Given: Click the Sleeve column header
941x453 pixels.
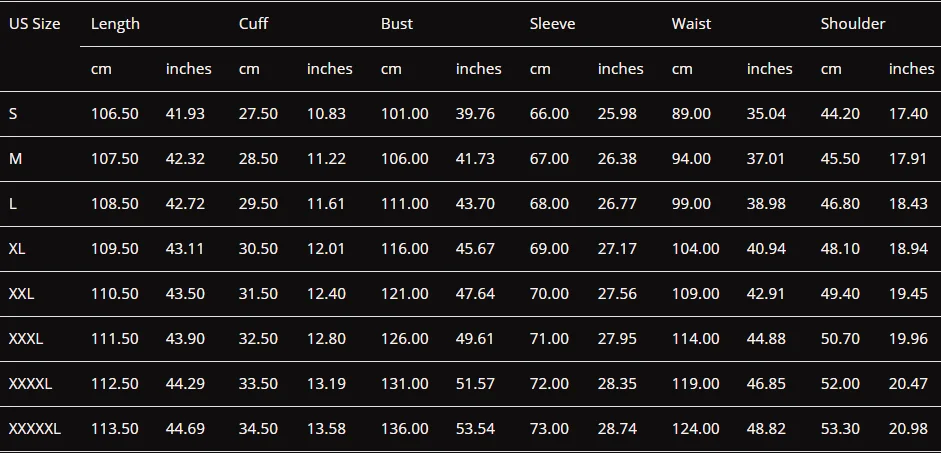Looking at the screenshot, I should click(552, 24).
